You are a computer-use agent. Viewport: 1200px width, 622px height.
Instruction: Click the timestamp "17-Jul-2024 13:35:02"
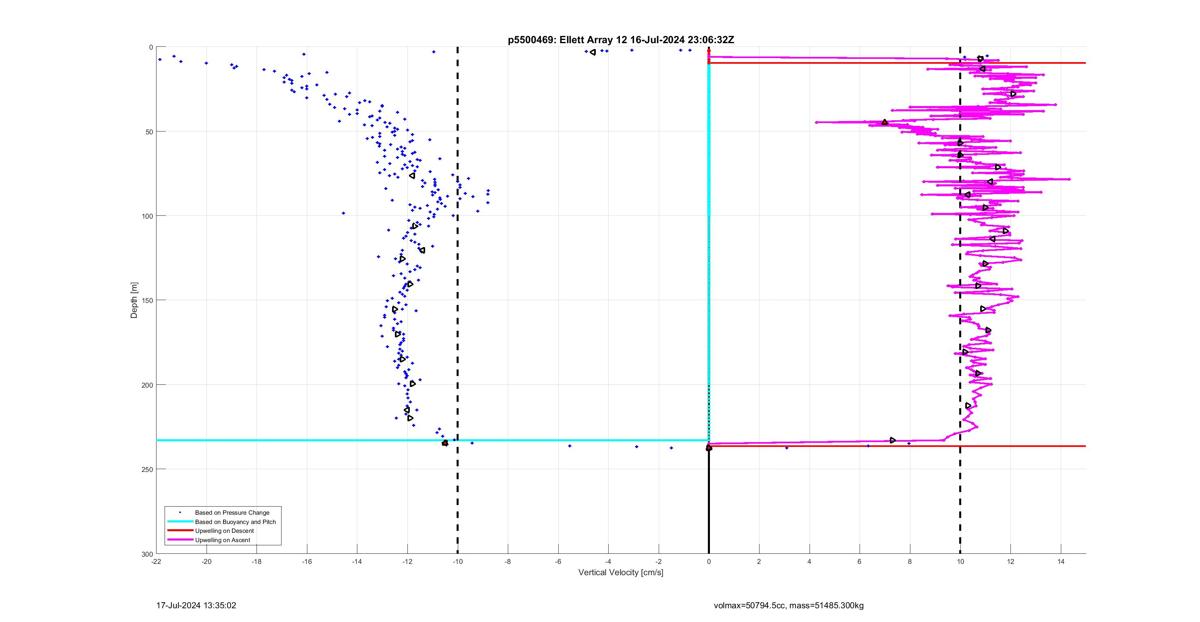pos(196,605)
